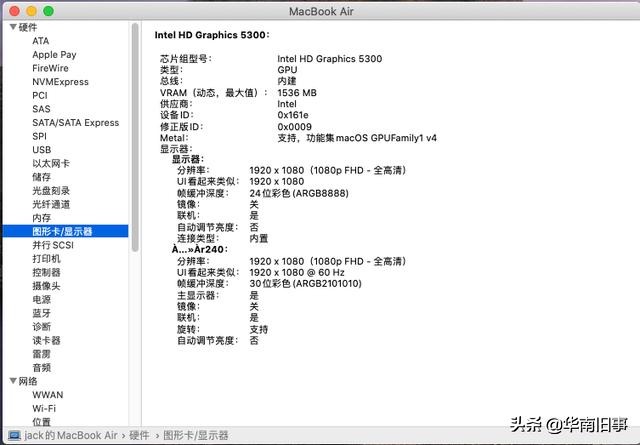
Task: Select 诊断 diagnostics entry
Action: pyautogui.click(x=42, y=327)
